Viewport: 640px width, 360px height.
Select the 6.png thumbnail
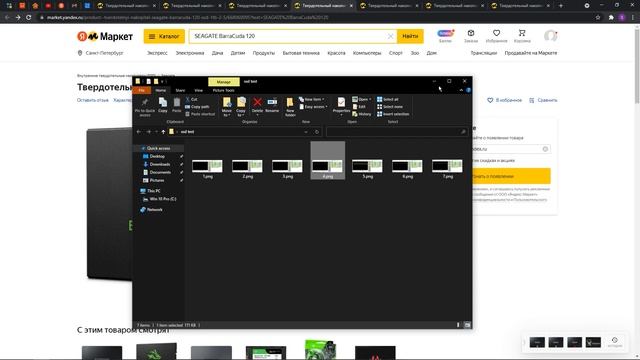[x=407, y=166]
